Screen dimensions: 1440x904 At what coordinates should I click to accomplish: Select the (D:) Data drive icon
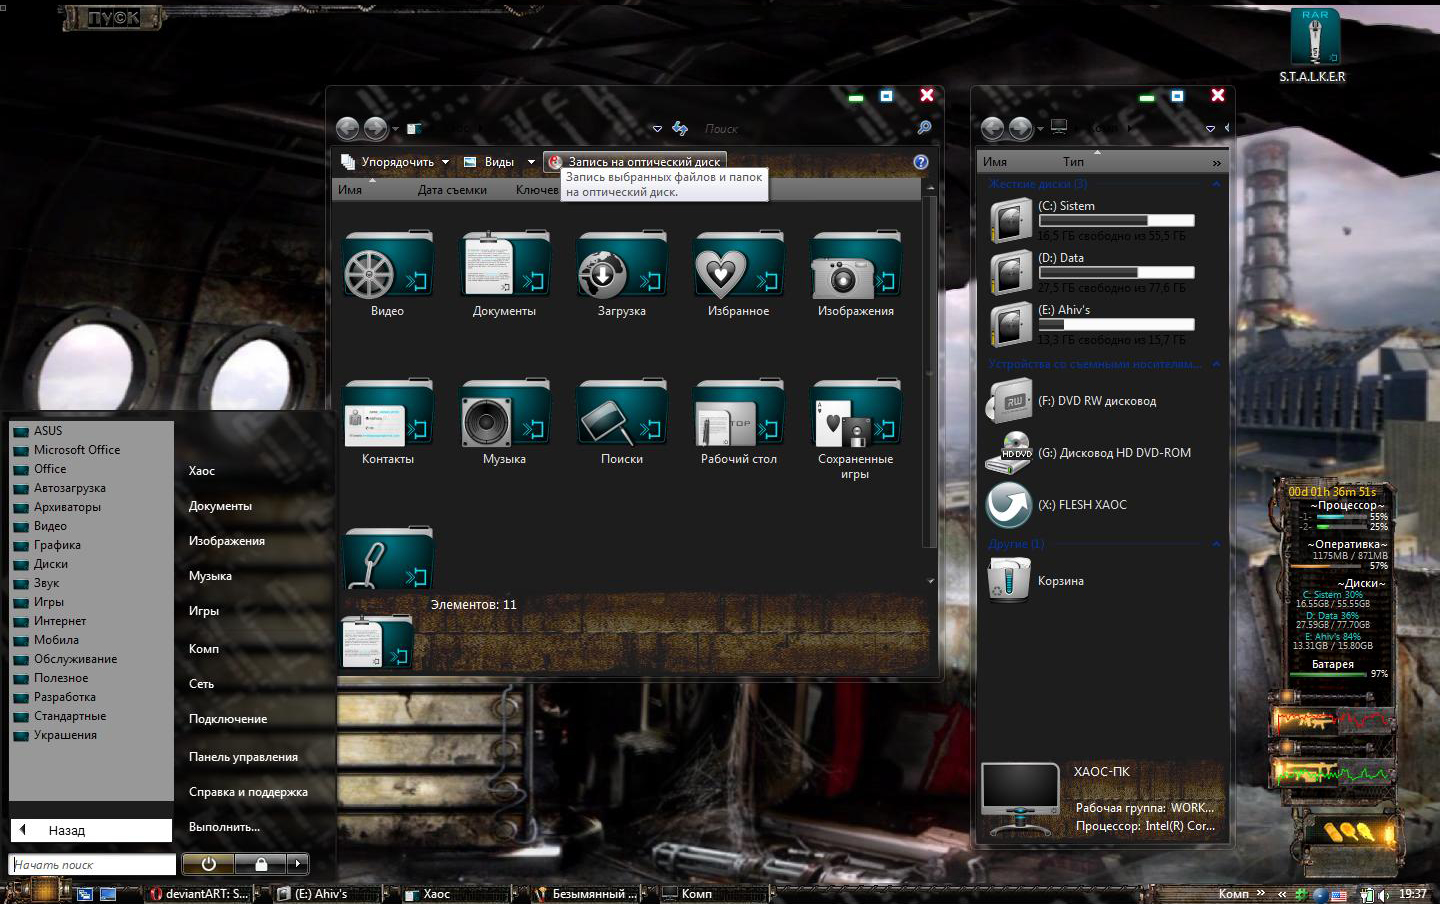click(x=1010, y=272)
